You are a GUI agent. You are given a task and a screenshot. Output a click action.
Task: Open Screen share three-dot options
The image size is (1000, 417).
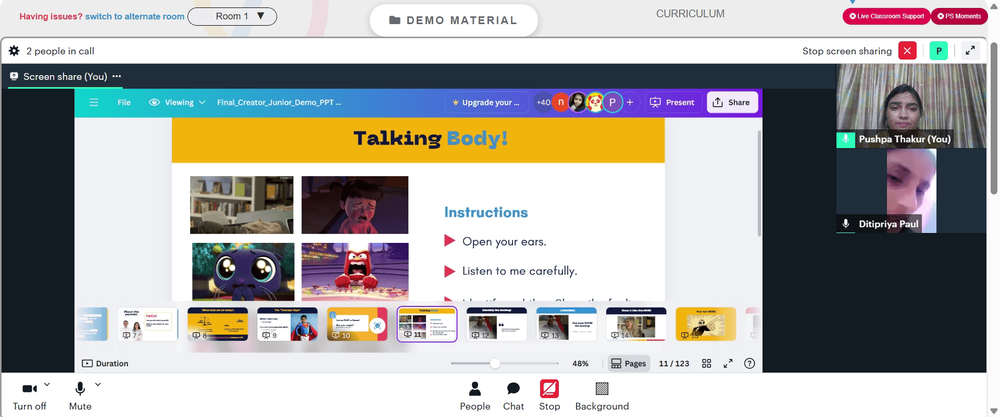(x=117, y=77)
